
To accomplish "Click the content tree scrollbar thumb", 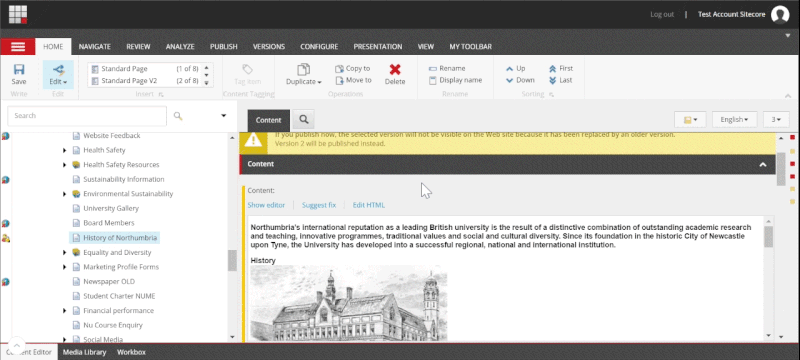I will [233, 261].
